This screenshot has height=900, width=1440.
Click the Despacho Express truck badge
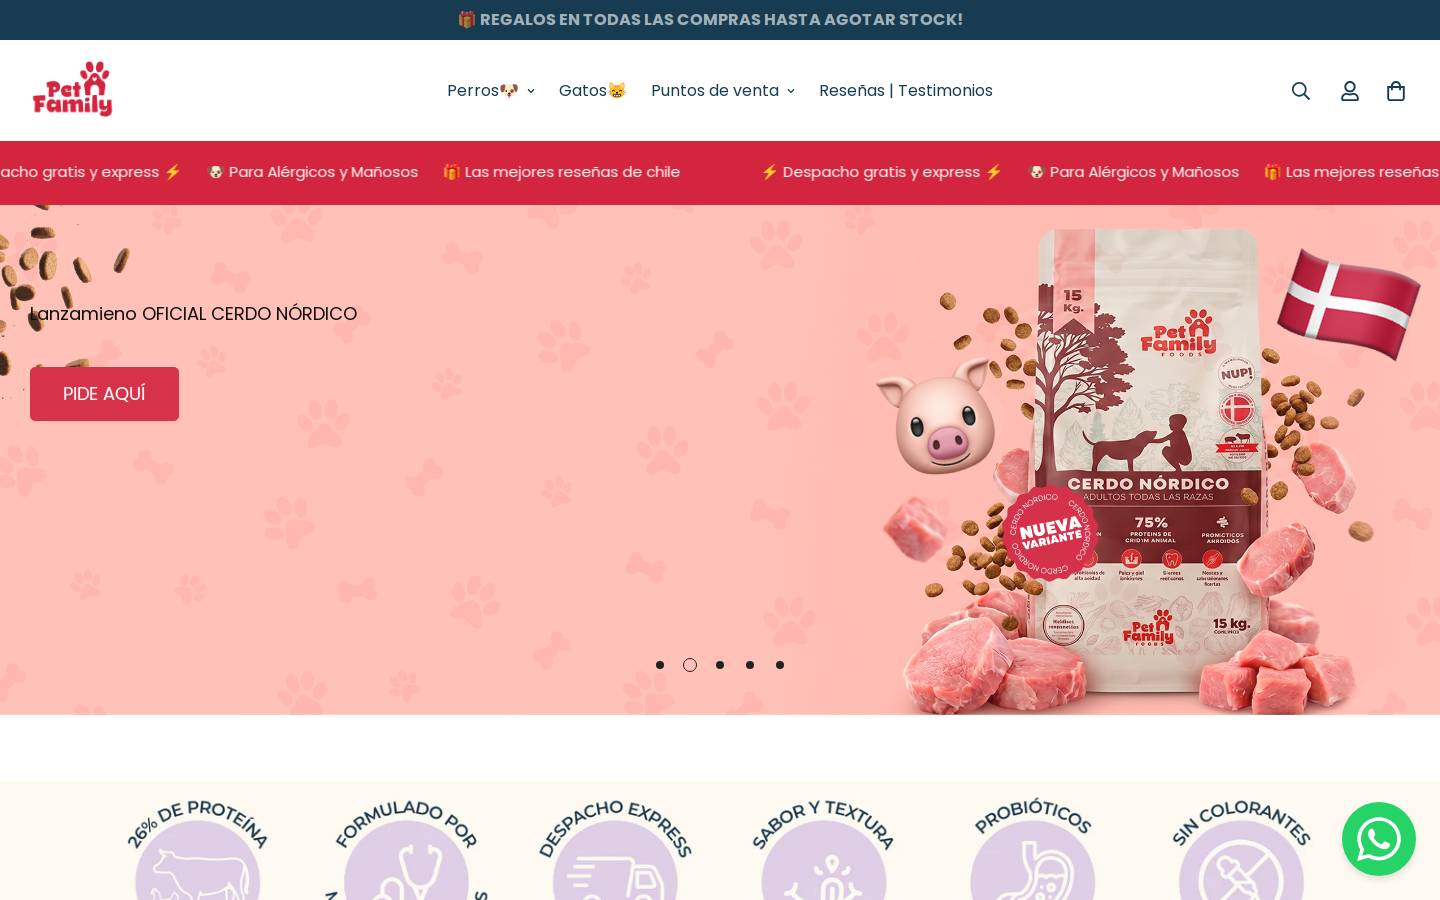point(615,850)
